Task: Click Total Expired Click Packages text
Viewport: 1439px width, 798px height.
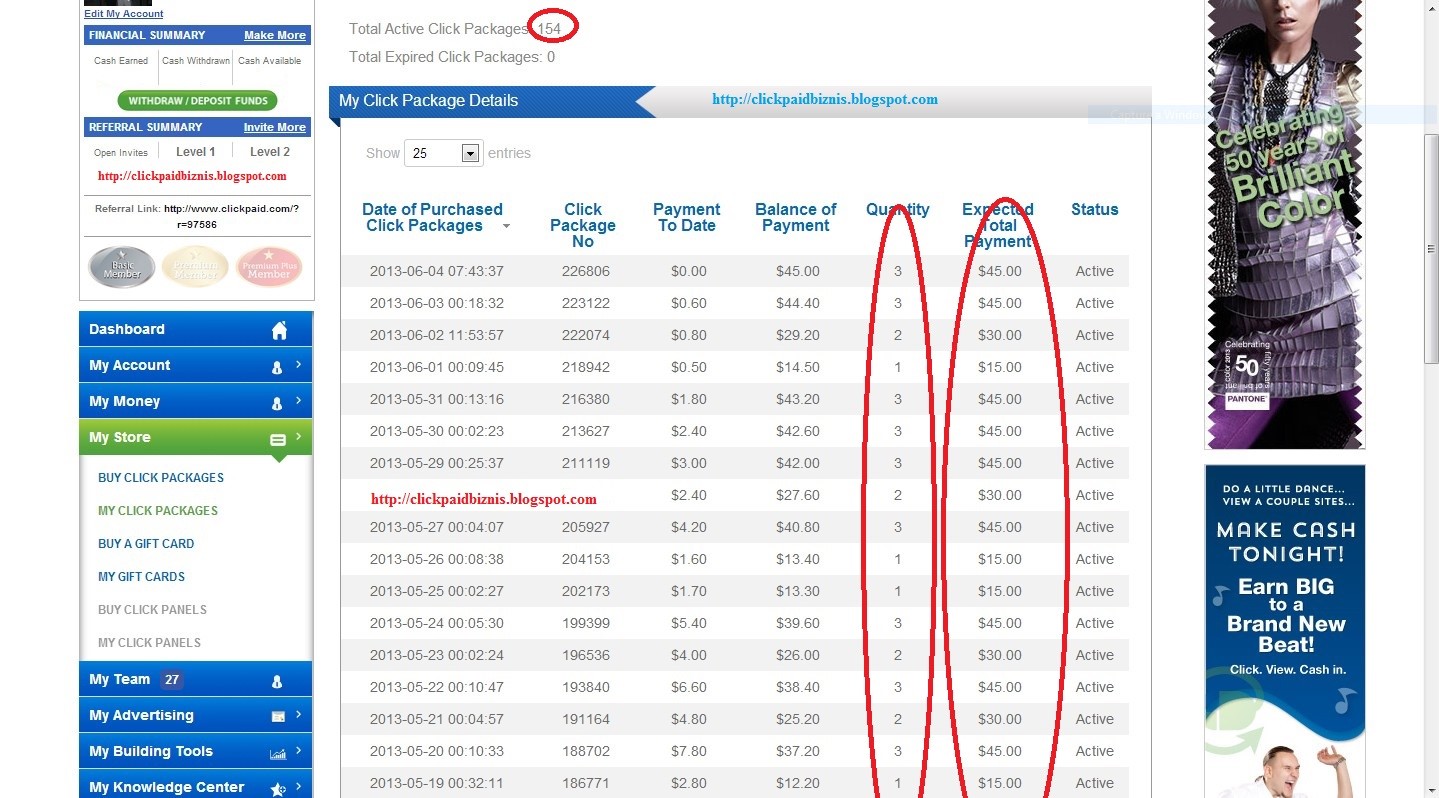Action: (452, 57)
